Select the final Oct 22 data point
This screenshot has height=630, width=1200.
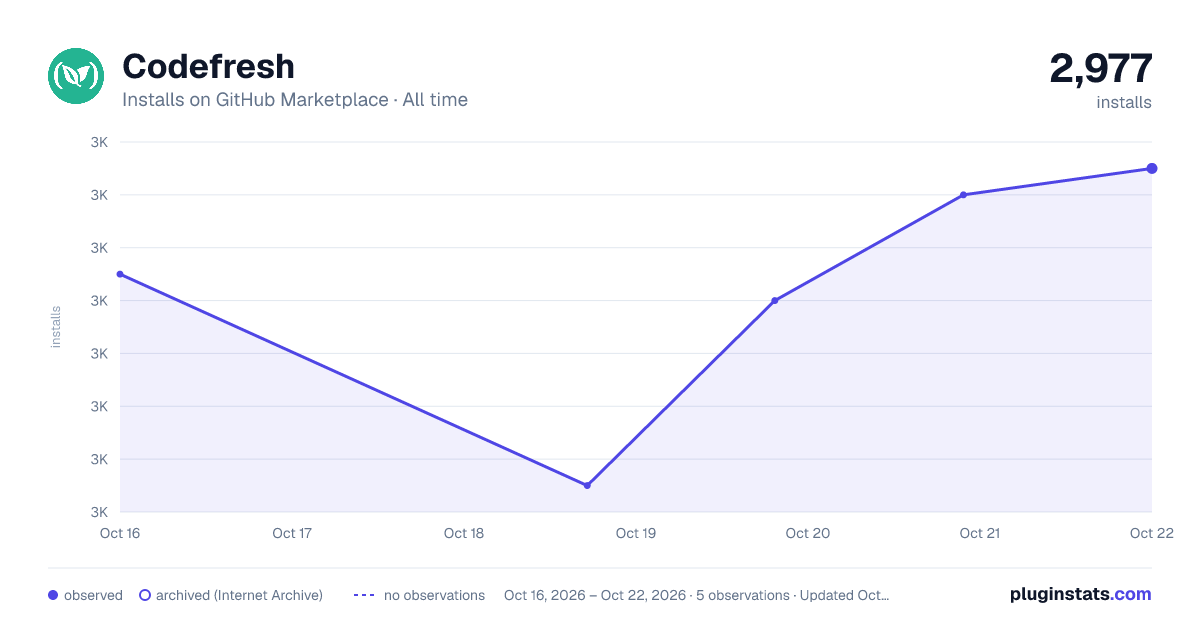pyautogui.click(x=1152, y=168)
